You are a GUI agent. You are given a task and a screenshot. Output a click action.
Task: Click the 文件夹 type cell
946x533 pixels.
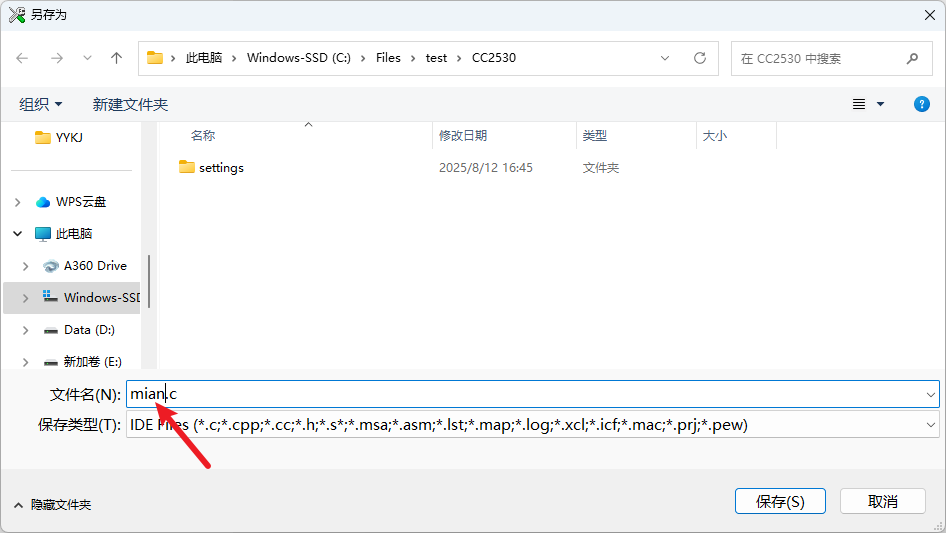pos(601,168)
